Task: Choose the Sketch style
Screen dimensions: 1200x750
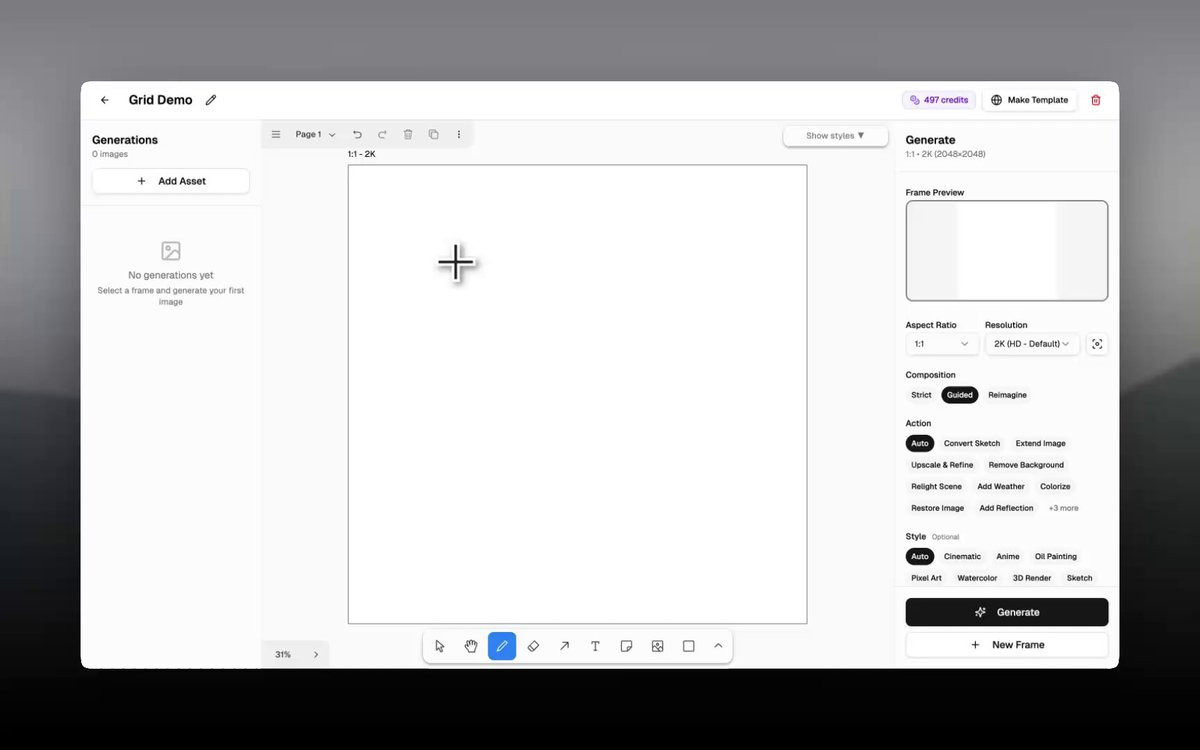Action: point(1079,578)
